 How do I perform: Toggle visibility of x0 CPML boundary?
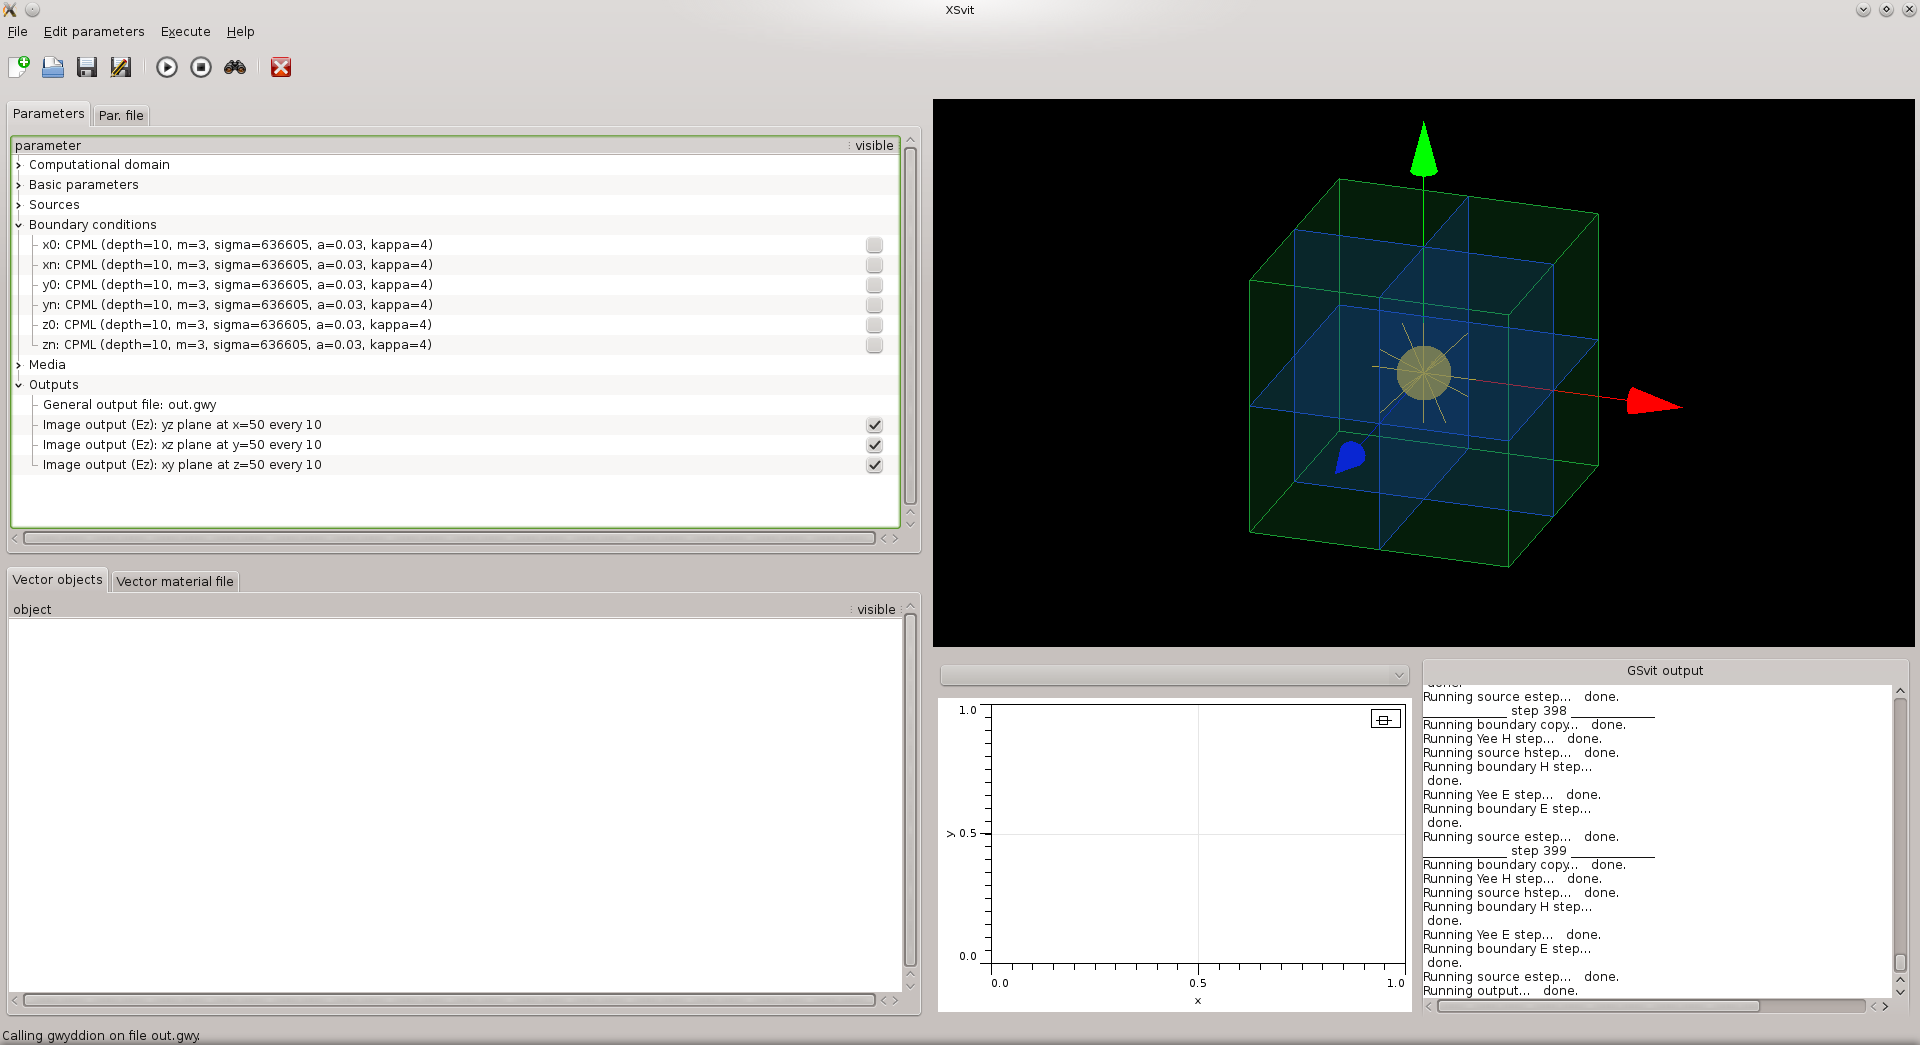(874, 245)
